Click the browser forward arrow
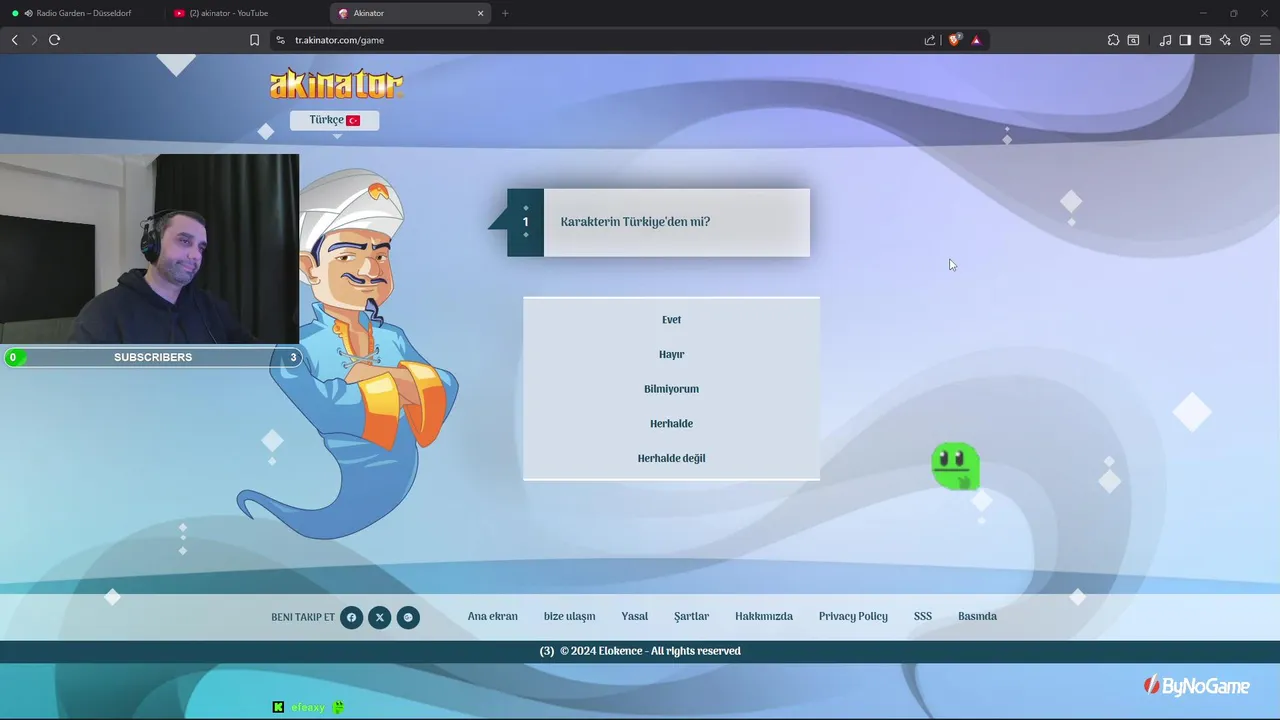Image resolution: width=1280 pixels, height=720 pixels. pyautogui.click(x=34, y=40)
